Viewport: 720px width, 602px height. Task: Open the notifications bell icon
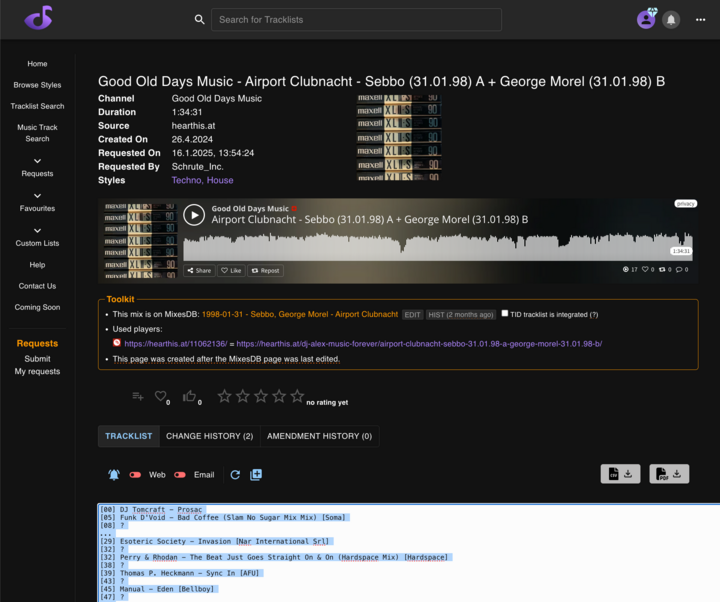pyautogui.click(x=671, y=20)
